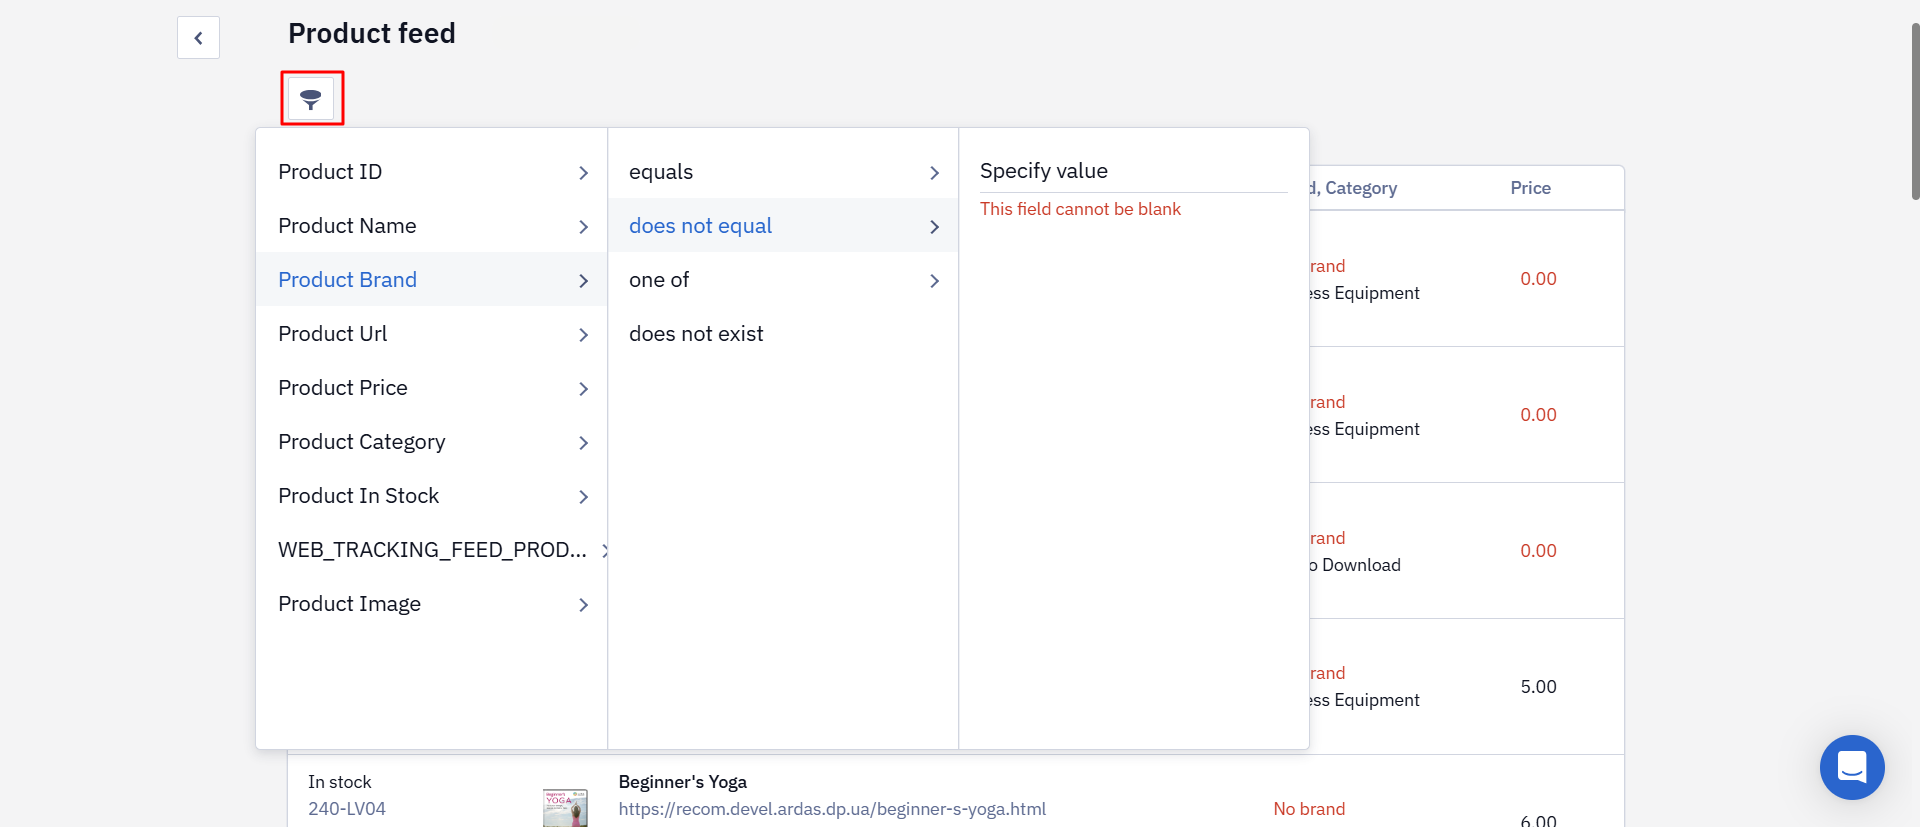The height and width of the screenshot is (827, 1920).
Task: Select Product Category filter field
Action: pos(432,442)
